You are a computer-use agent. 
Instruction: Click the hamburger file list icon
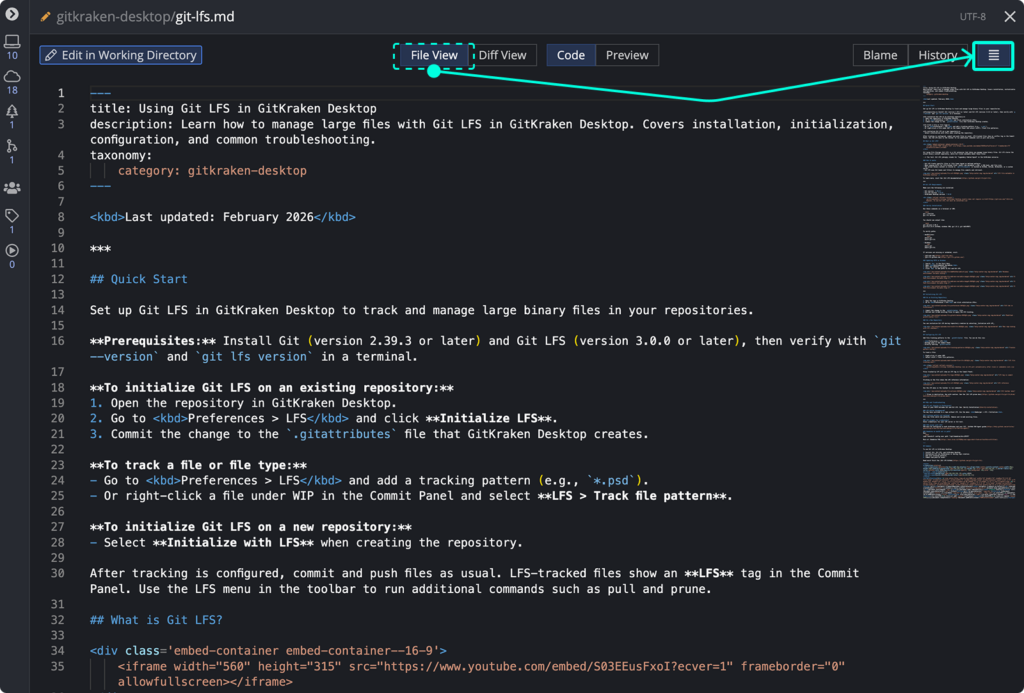[x=993, y=55]
